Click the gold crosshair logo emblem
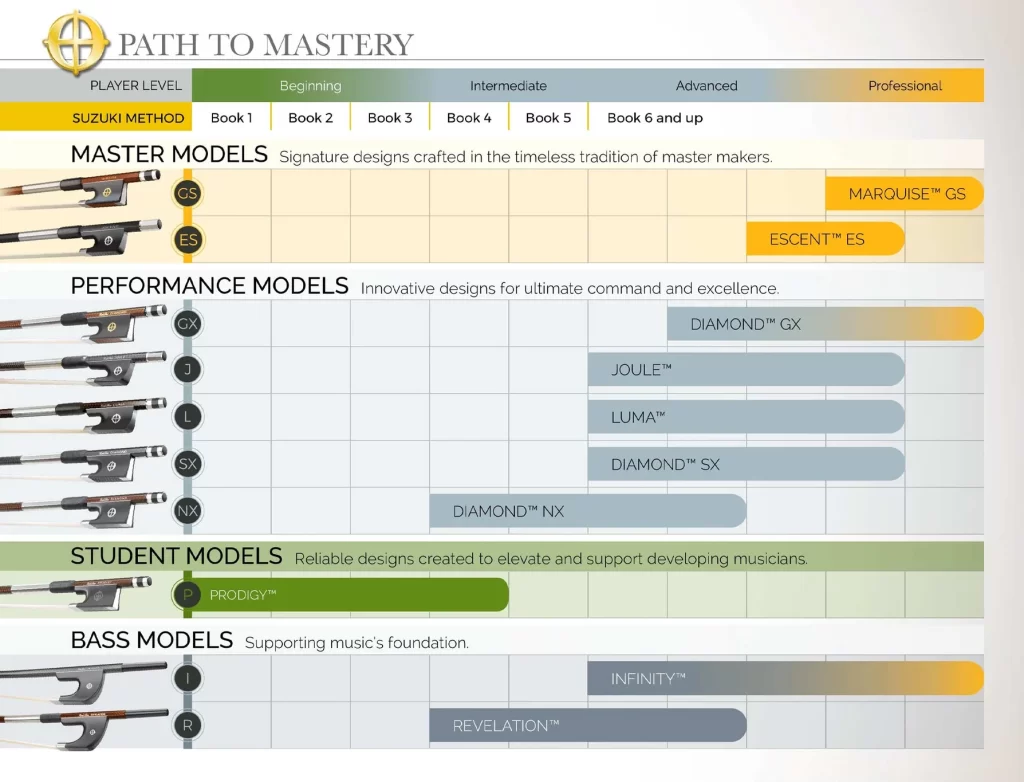Image resolution: width=1024 pixels, height=782 pixels. point(76,43)
